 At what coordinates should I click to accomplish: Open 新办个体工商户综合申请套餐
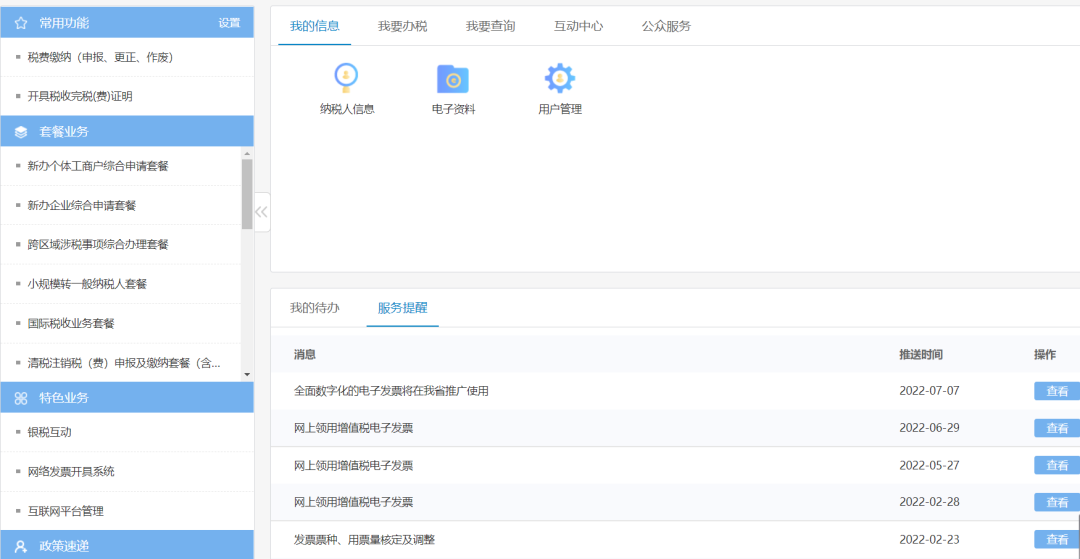click(98, 166)
